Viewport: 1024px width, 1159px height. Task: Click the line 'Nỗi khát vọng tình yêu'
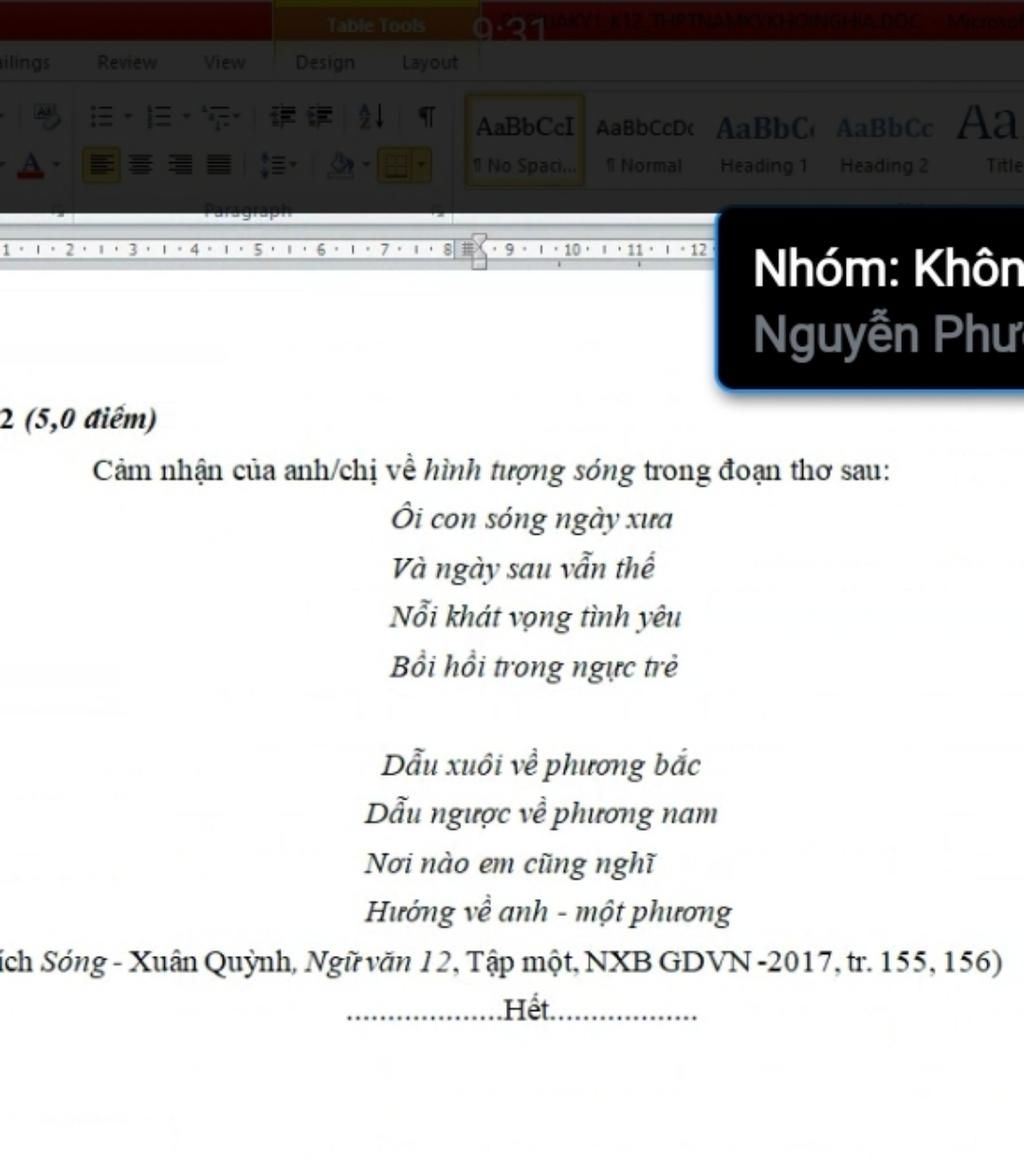[535, 617]
